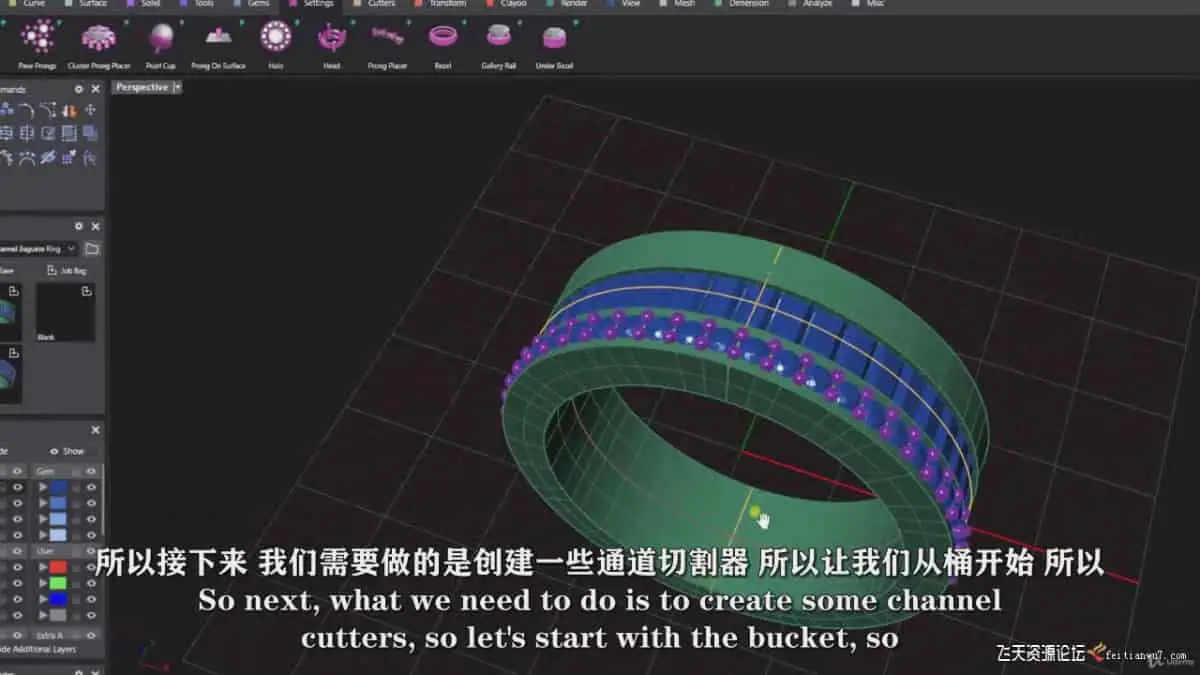Image resolution: width=1200 pixels, height=675 pixels.
Task: Expand the darkest blue gem layer arrow
Action: (43, 487)
